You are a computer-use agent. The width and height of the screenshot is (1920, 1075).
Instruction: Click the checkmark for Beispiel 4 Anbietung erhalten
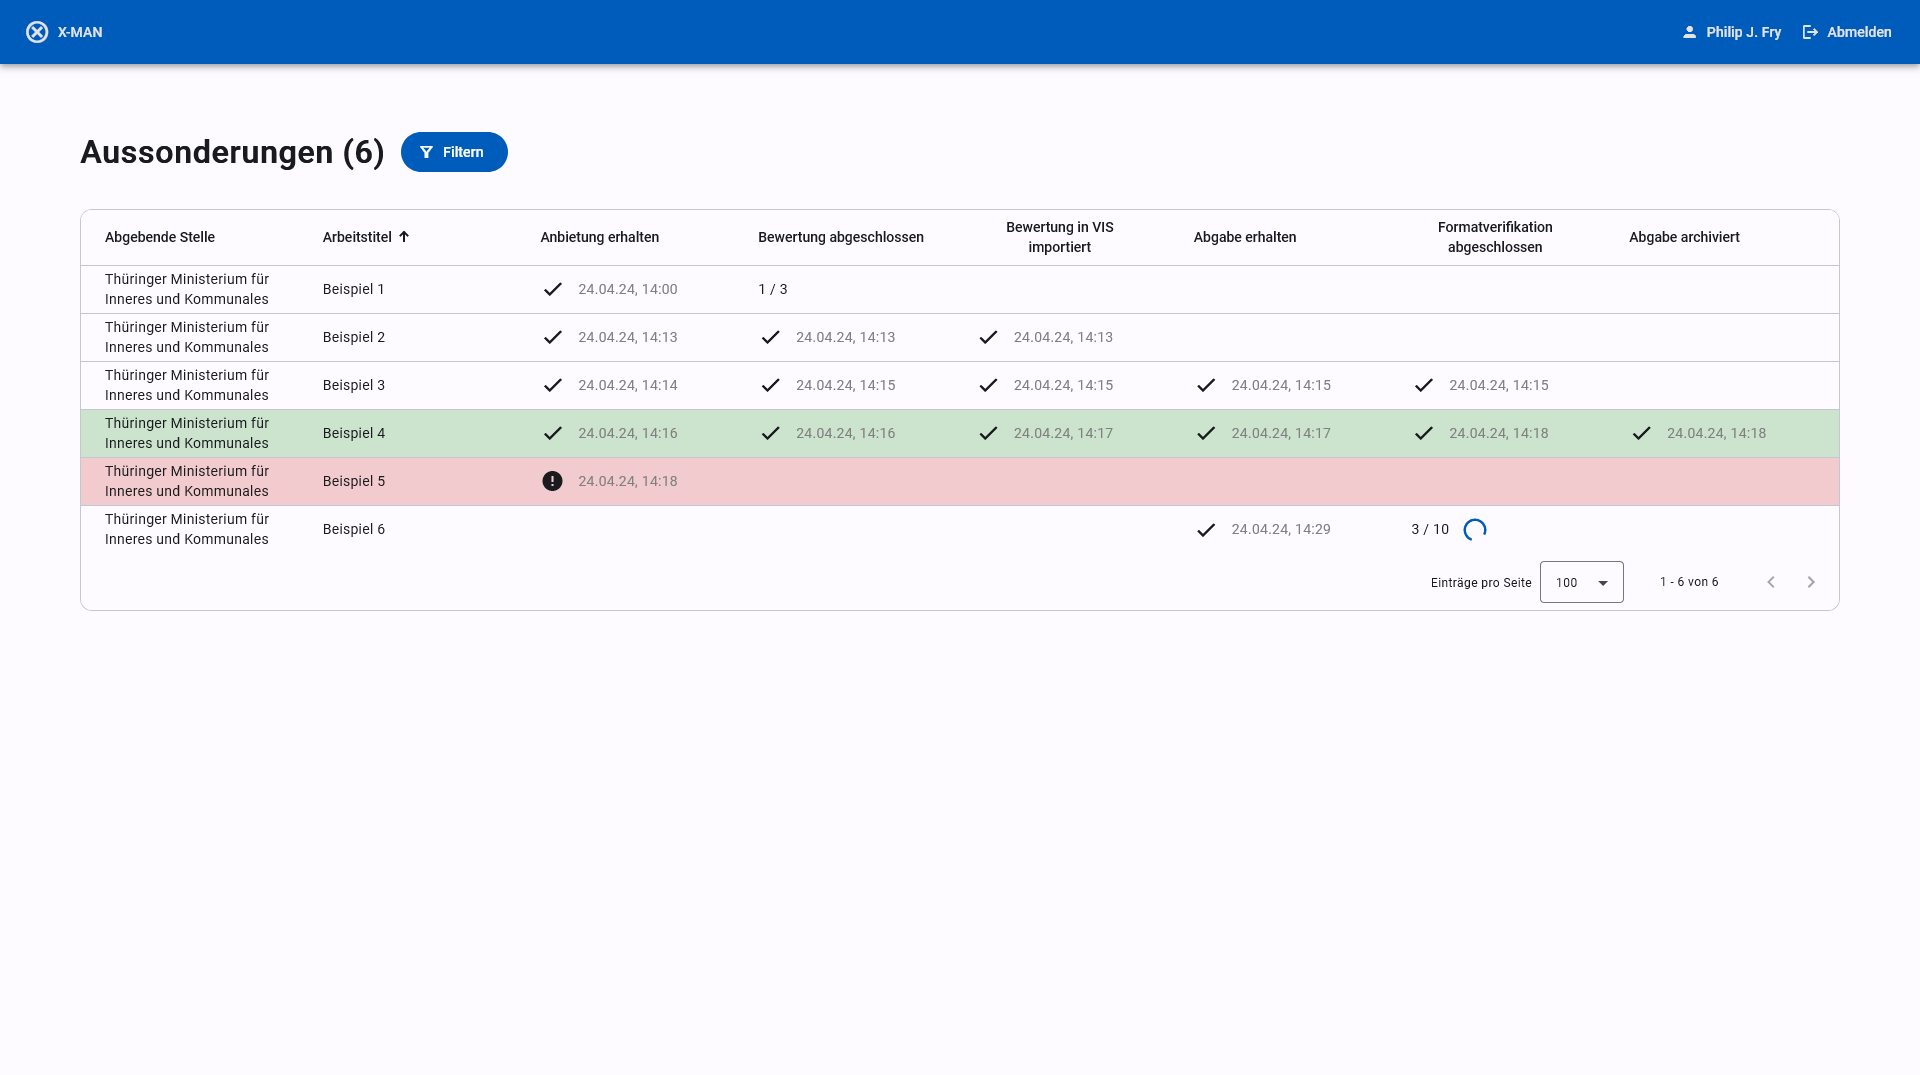point(552,433)
